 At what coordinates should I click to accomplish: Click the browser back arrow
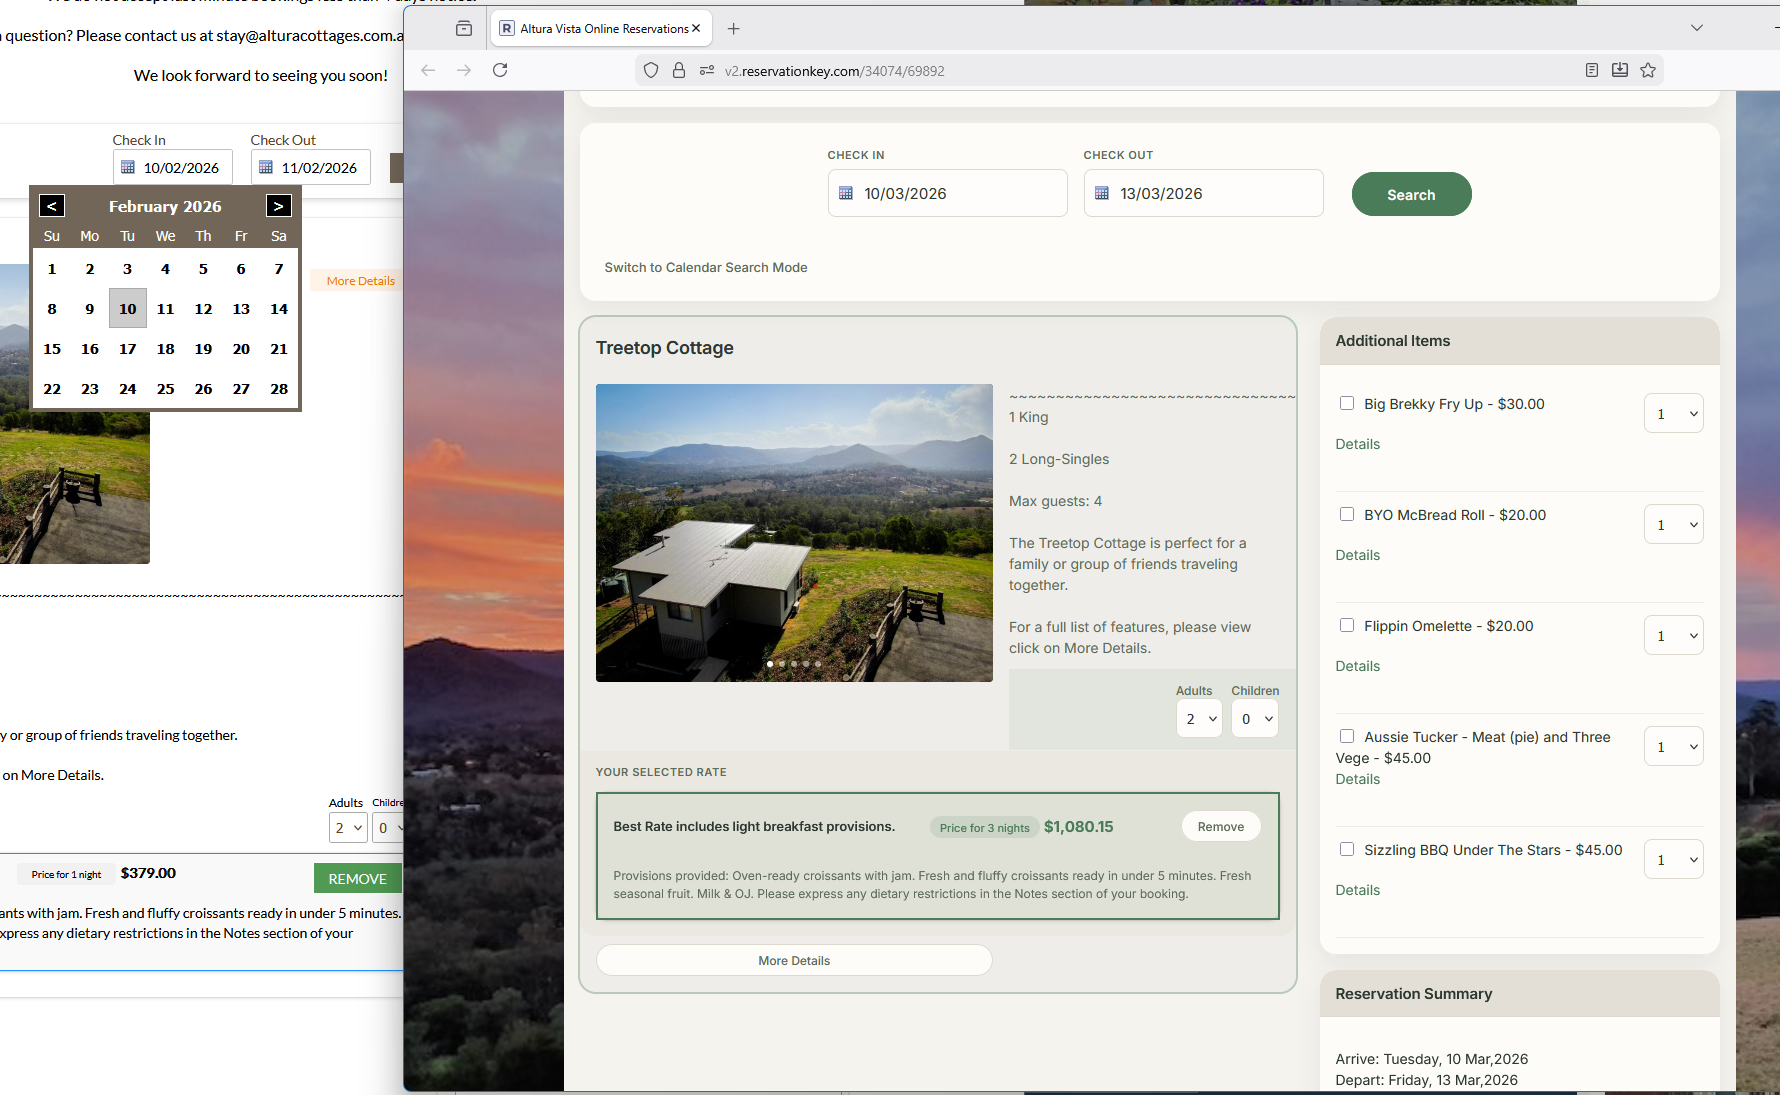[428, 70]
